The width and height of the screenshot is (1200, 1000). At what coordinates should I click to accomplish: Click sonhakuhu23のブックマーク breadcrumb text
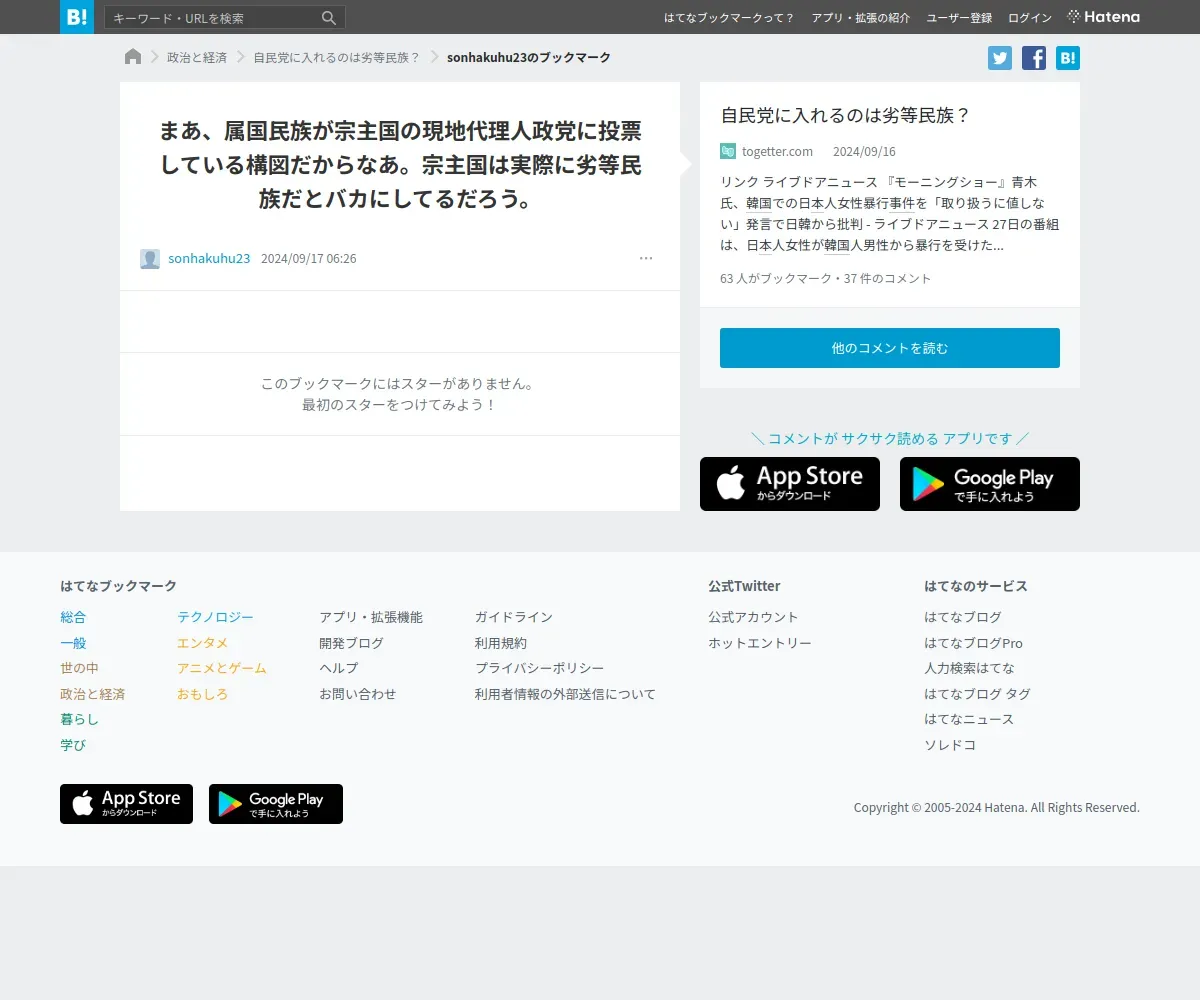529,57
